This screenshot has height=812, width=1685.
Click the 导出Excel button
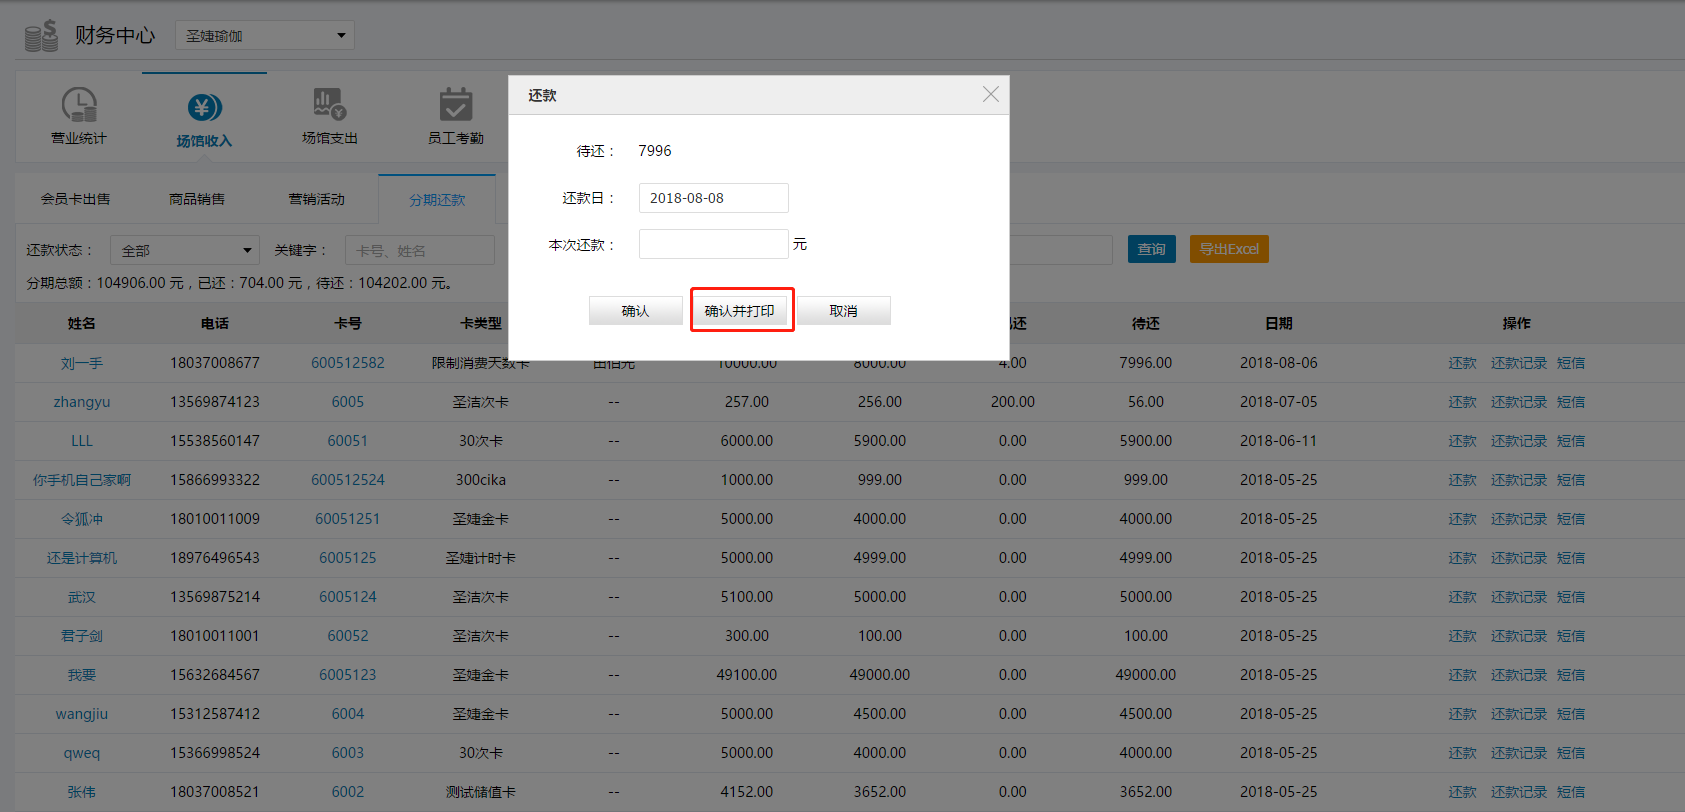[1229, 249]
